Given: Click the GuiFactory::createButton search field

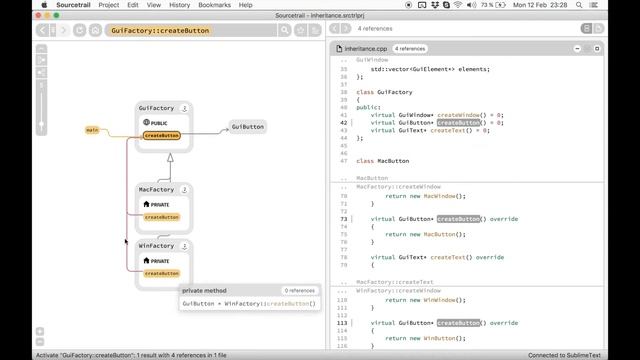Looking at the screenshot, I should (x=191, y=30).
